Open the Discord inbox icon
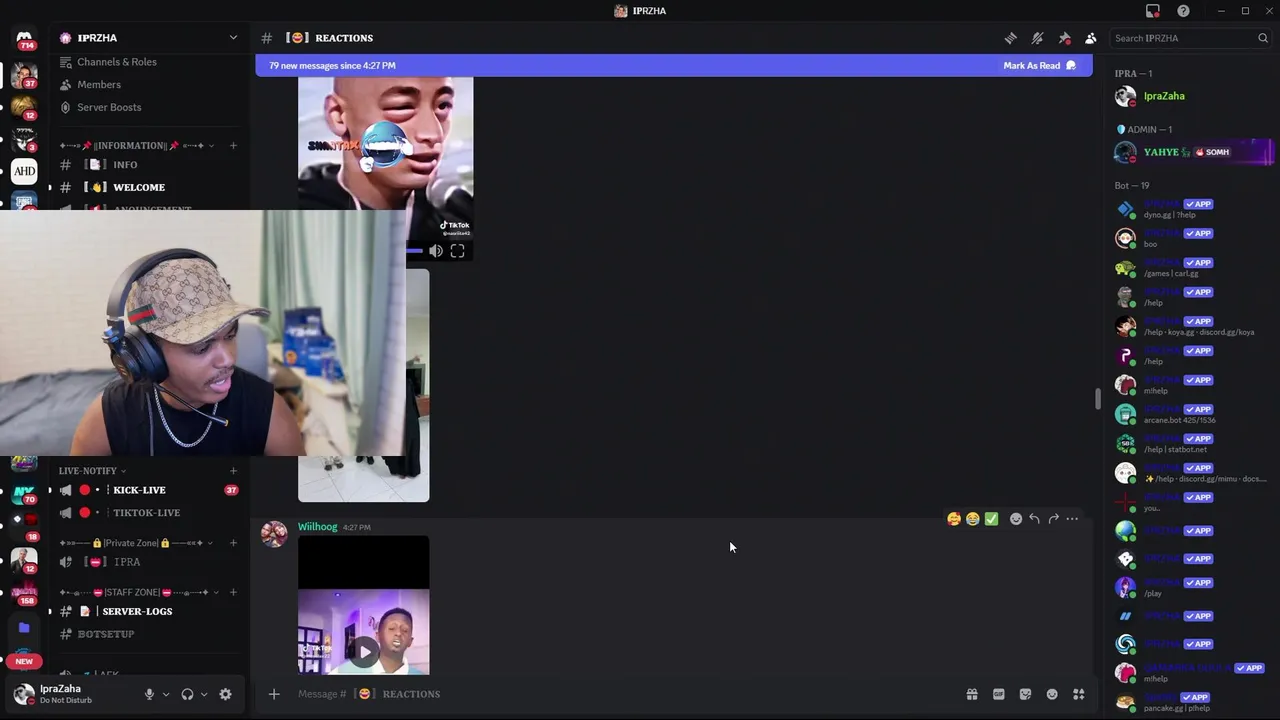The width and height of the screenshot is (1280, 720). tap(1153, 11)
